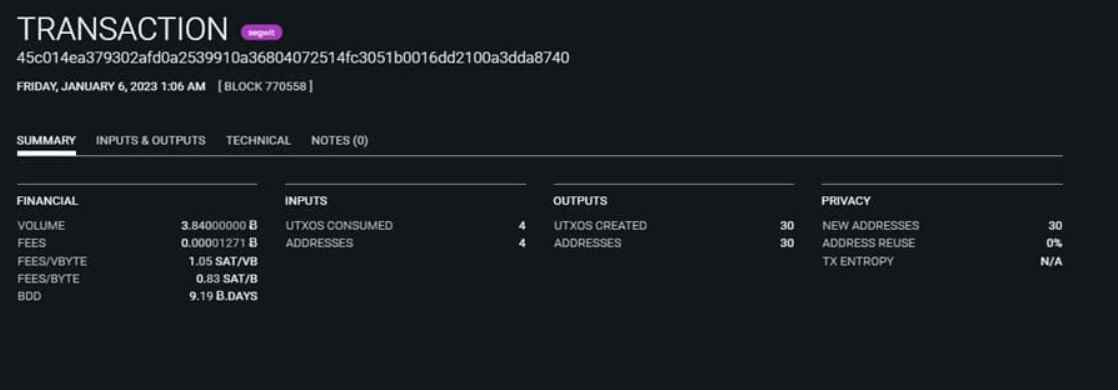Click the BDD 9.19 B.DAYS value
1118x390 pixels.
(223, 297)
